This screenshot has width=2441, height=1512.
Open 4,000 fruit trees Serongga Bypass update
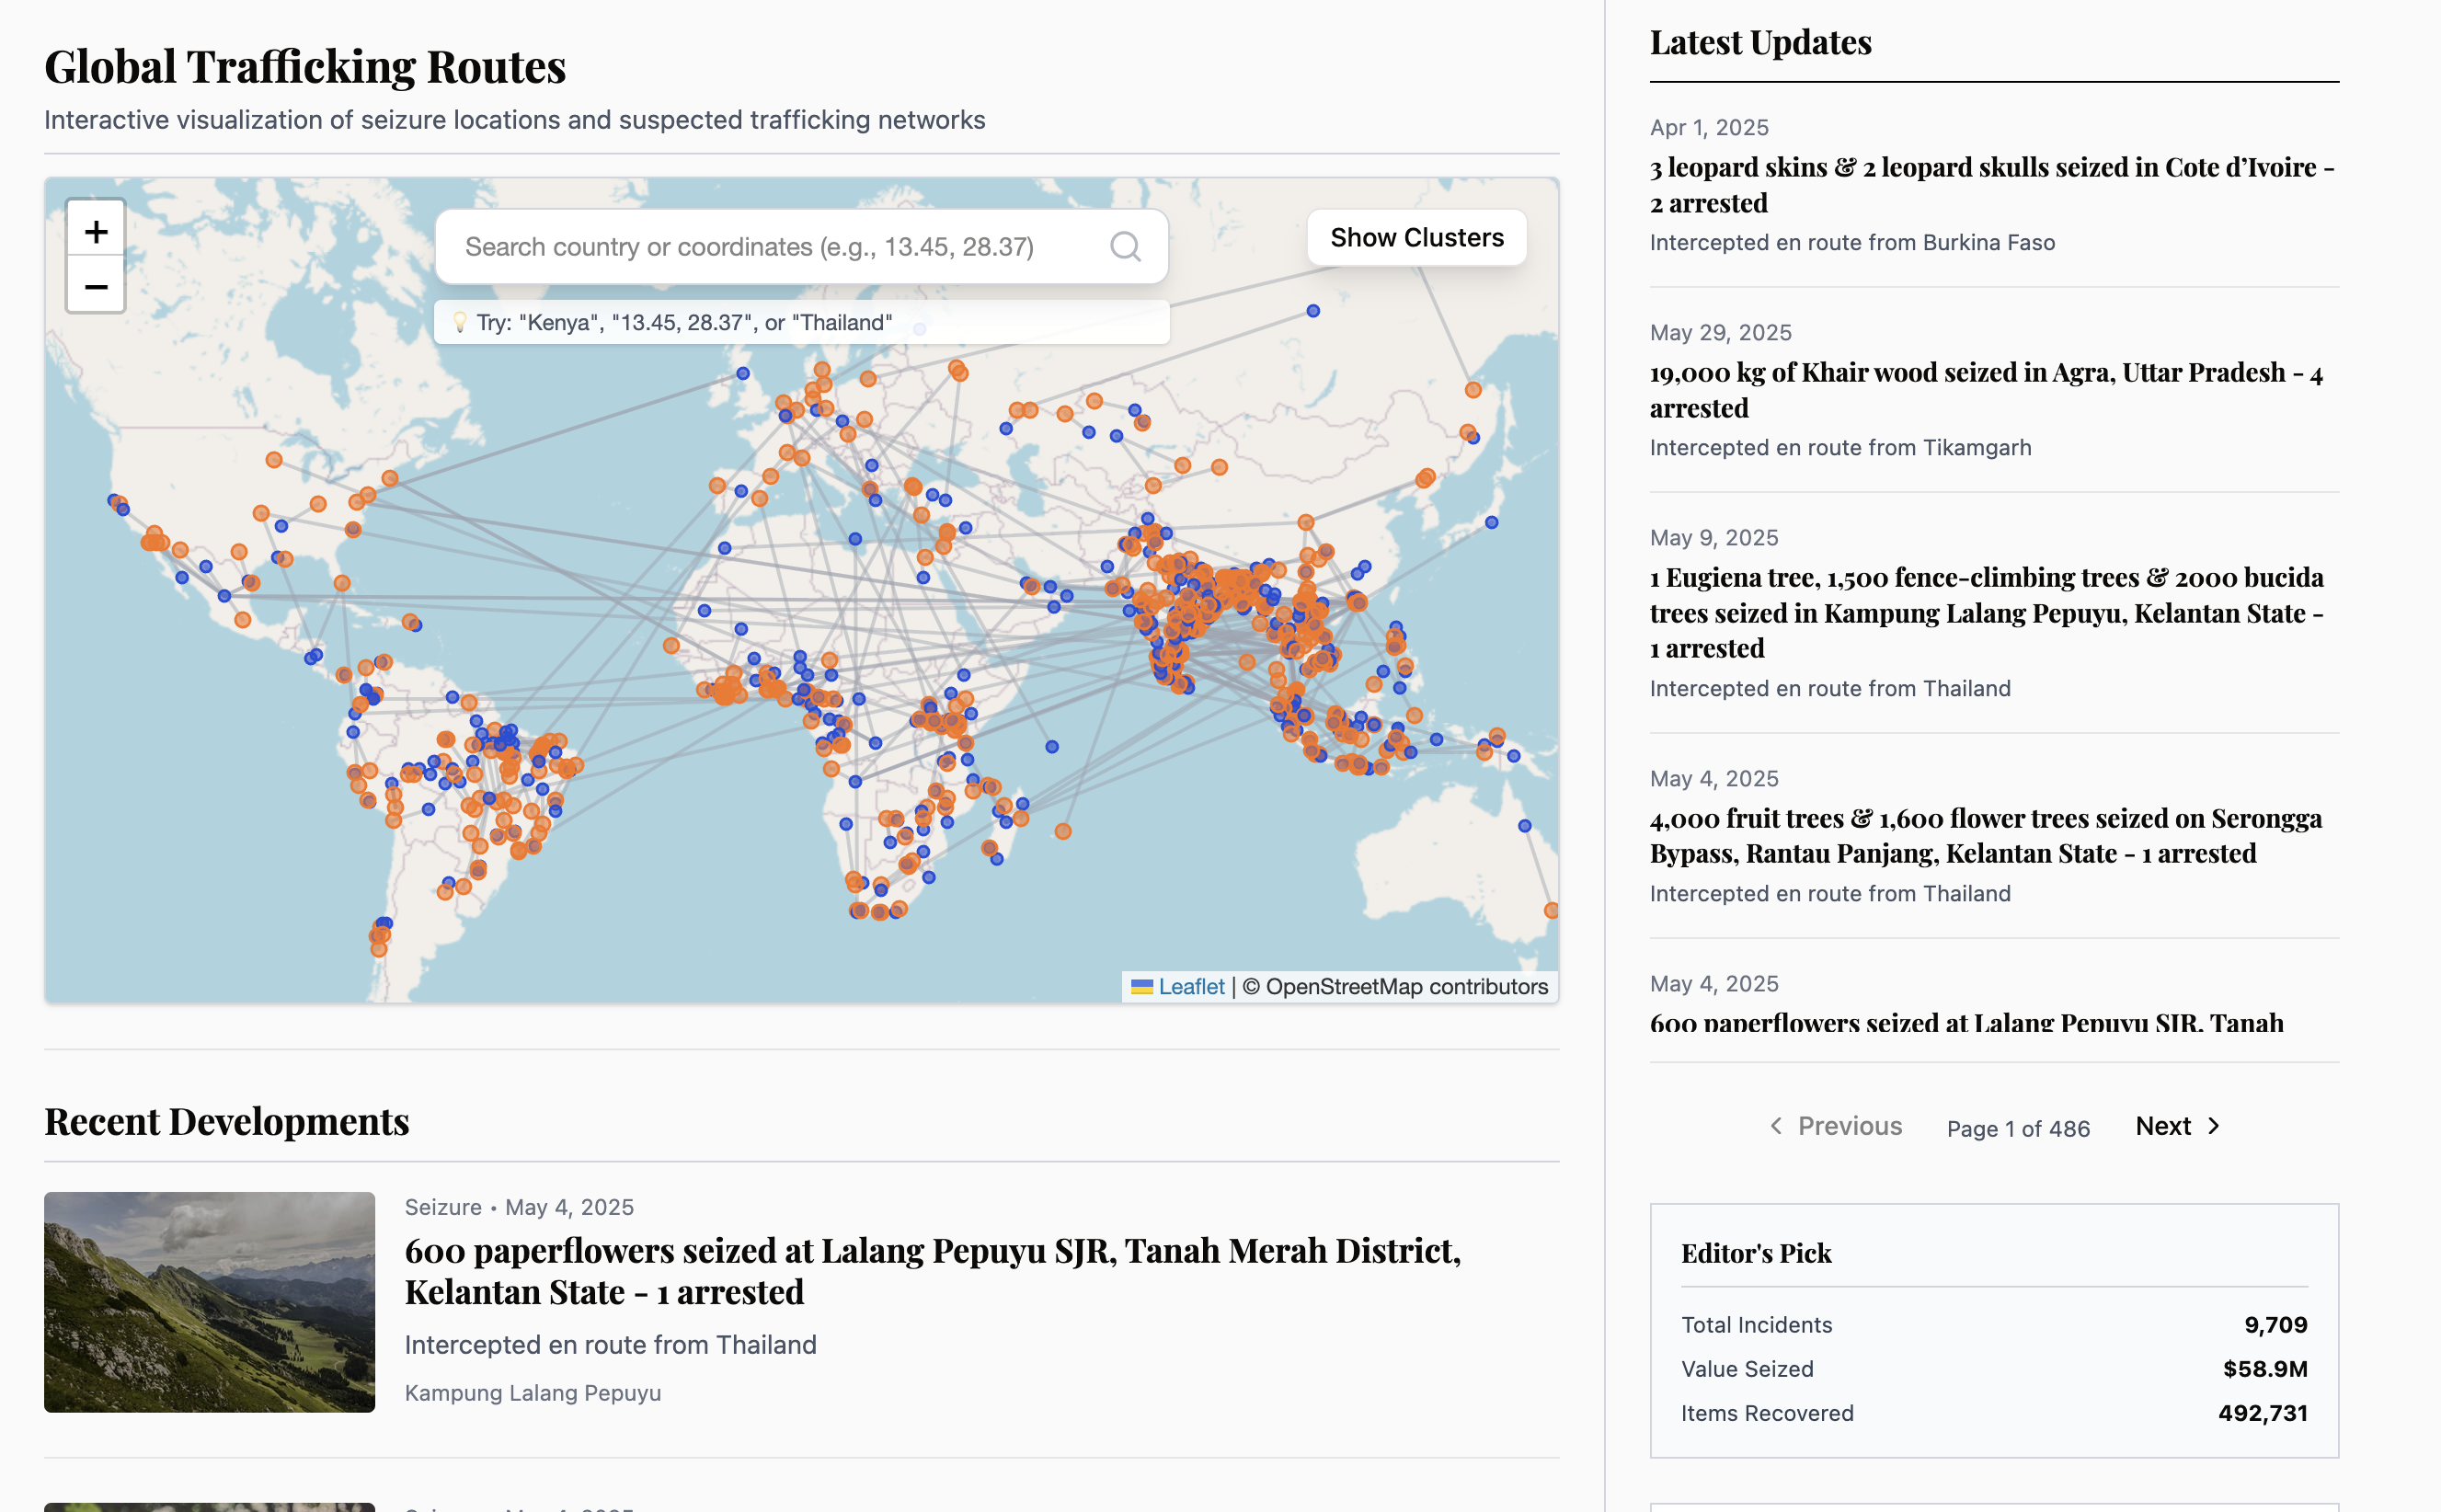click(x=1985, y=835)
